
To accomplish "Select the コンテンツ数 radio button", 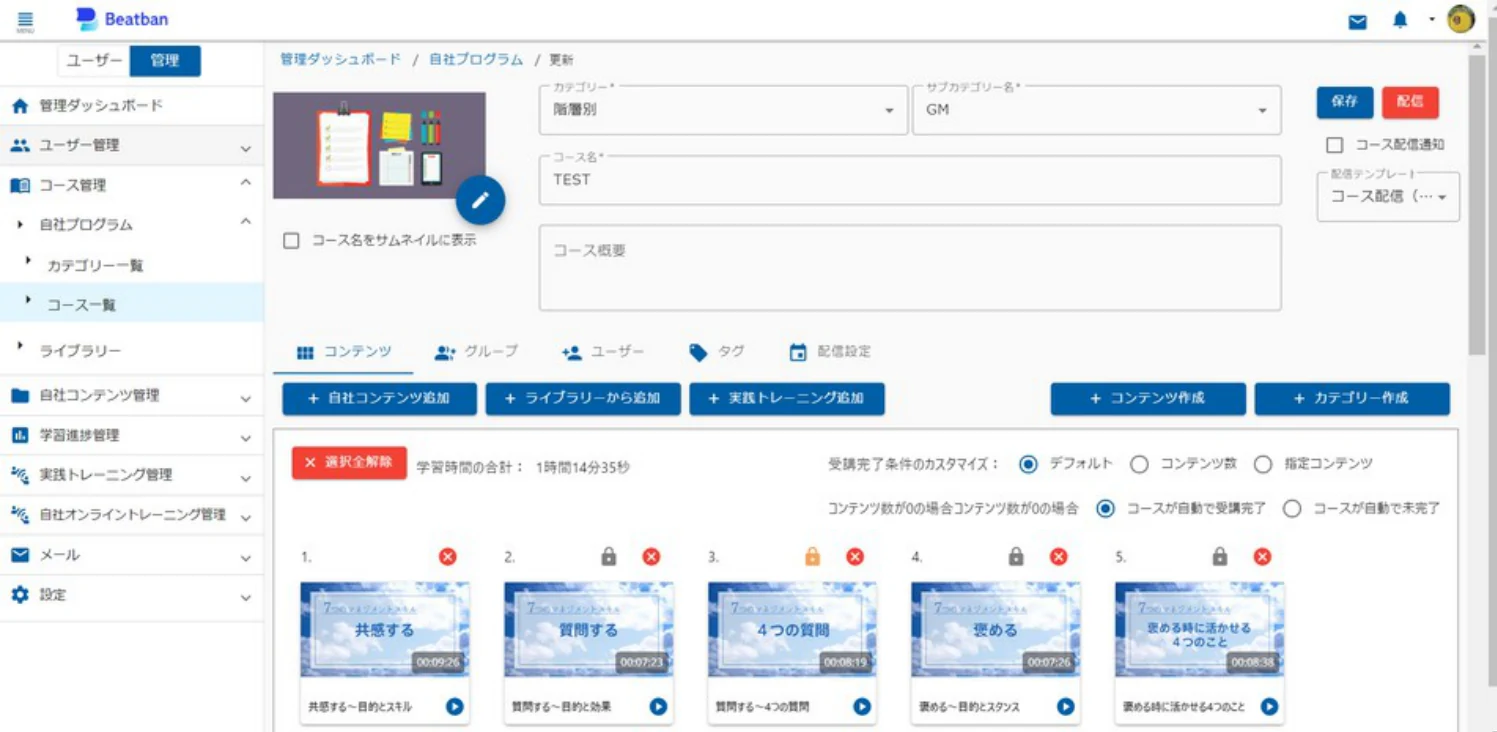I will coord(1139,464).
